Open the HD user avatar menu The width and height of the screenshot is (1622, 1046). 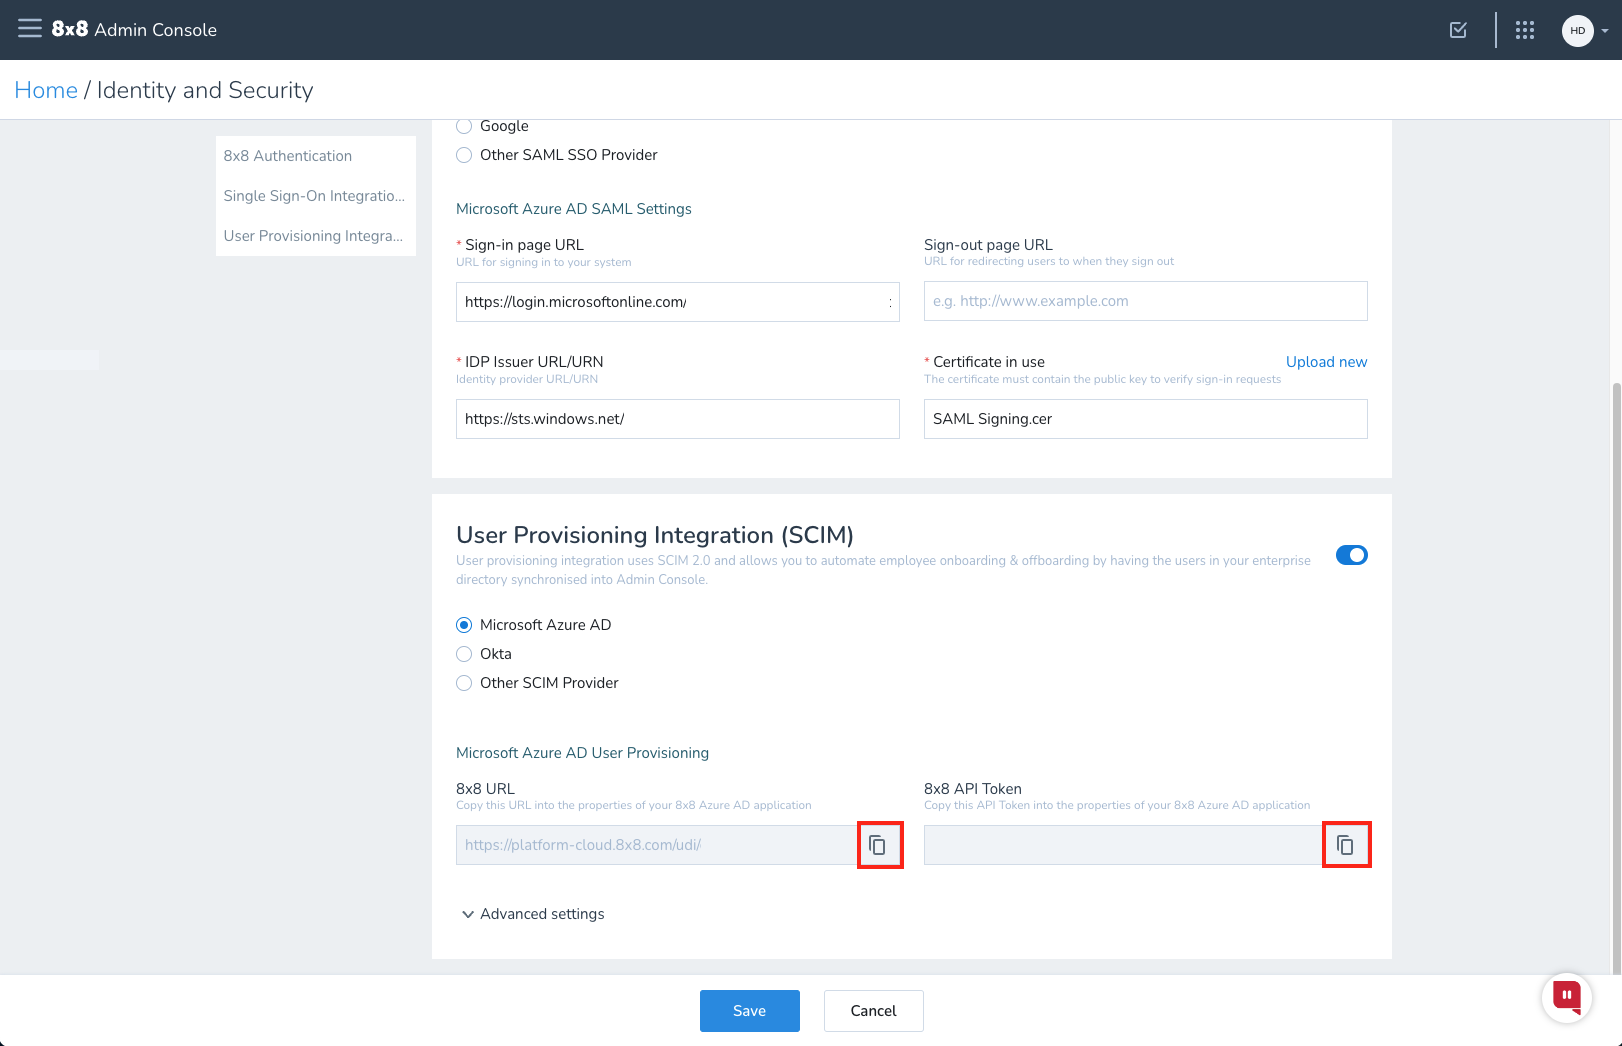coord(1577,30)
